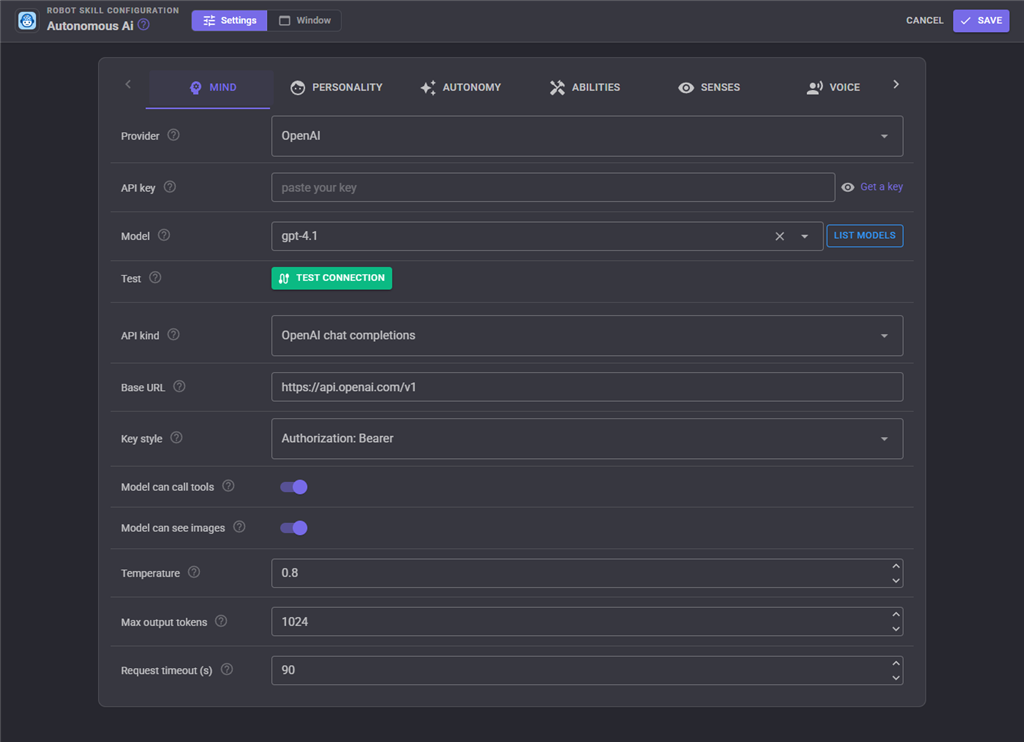Switch to Window view

tap(304, 20)
